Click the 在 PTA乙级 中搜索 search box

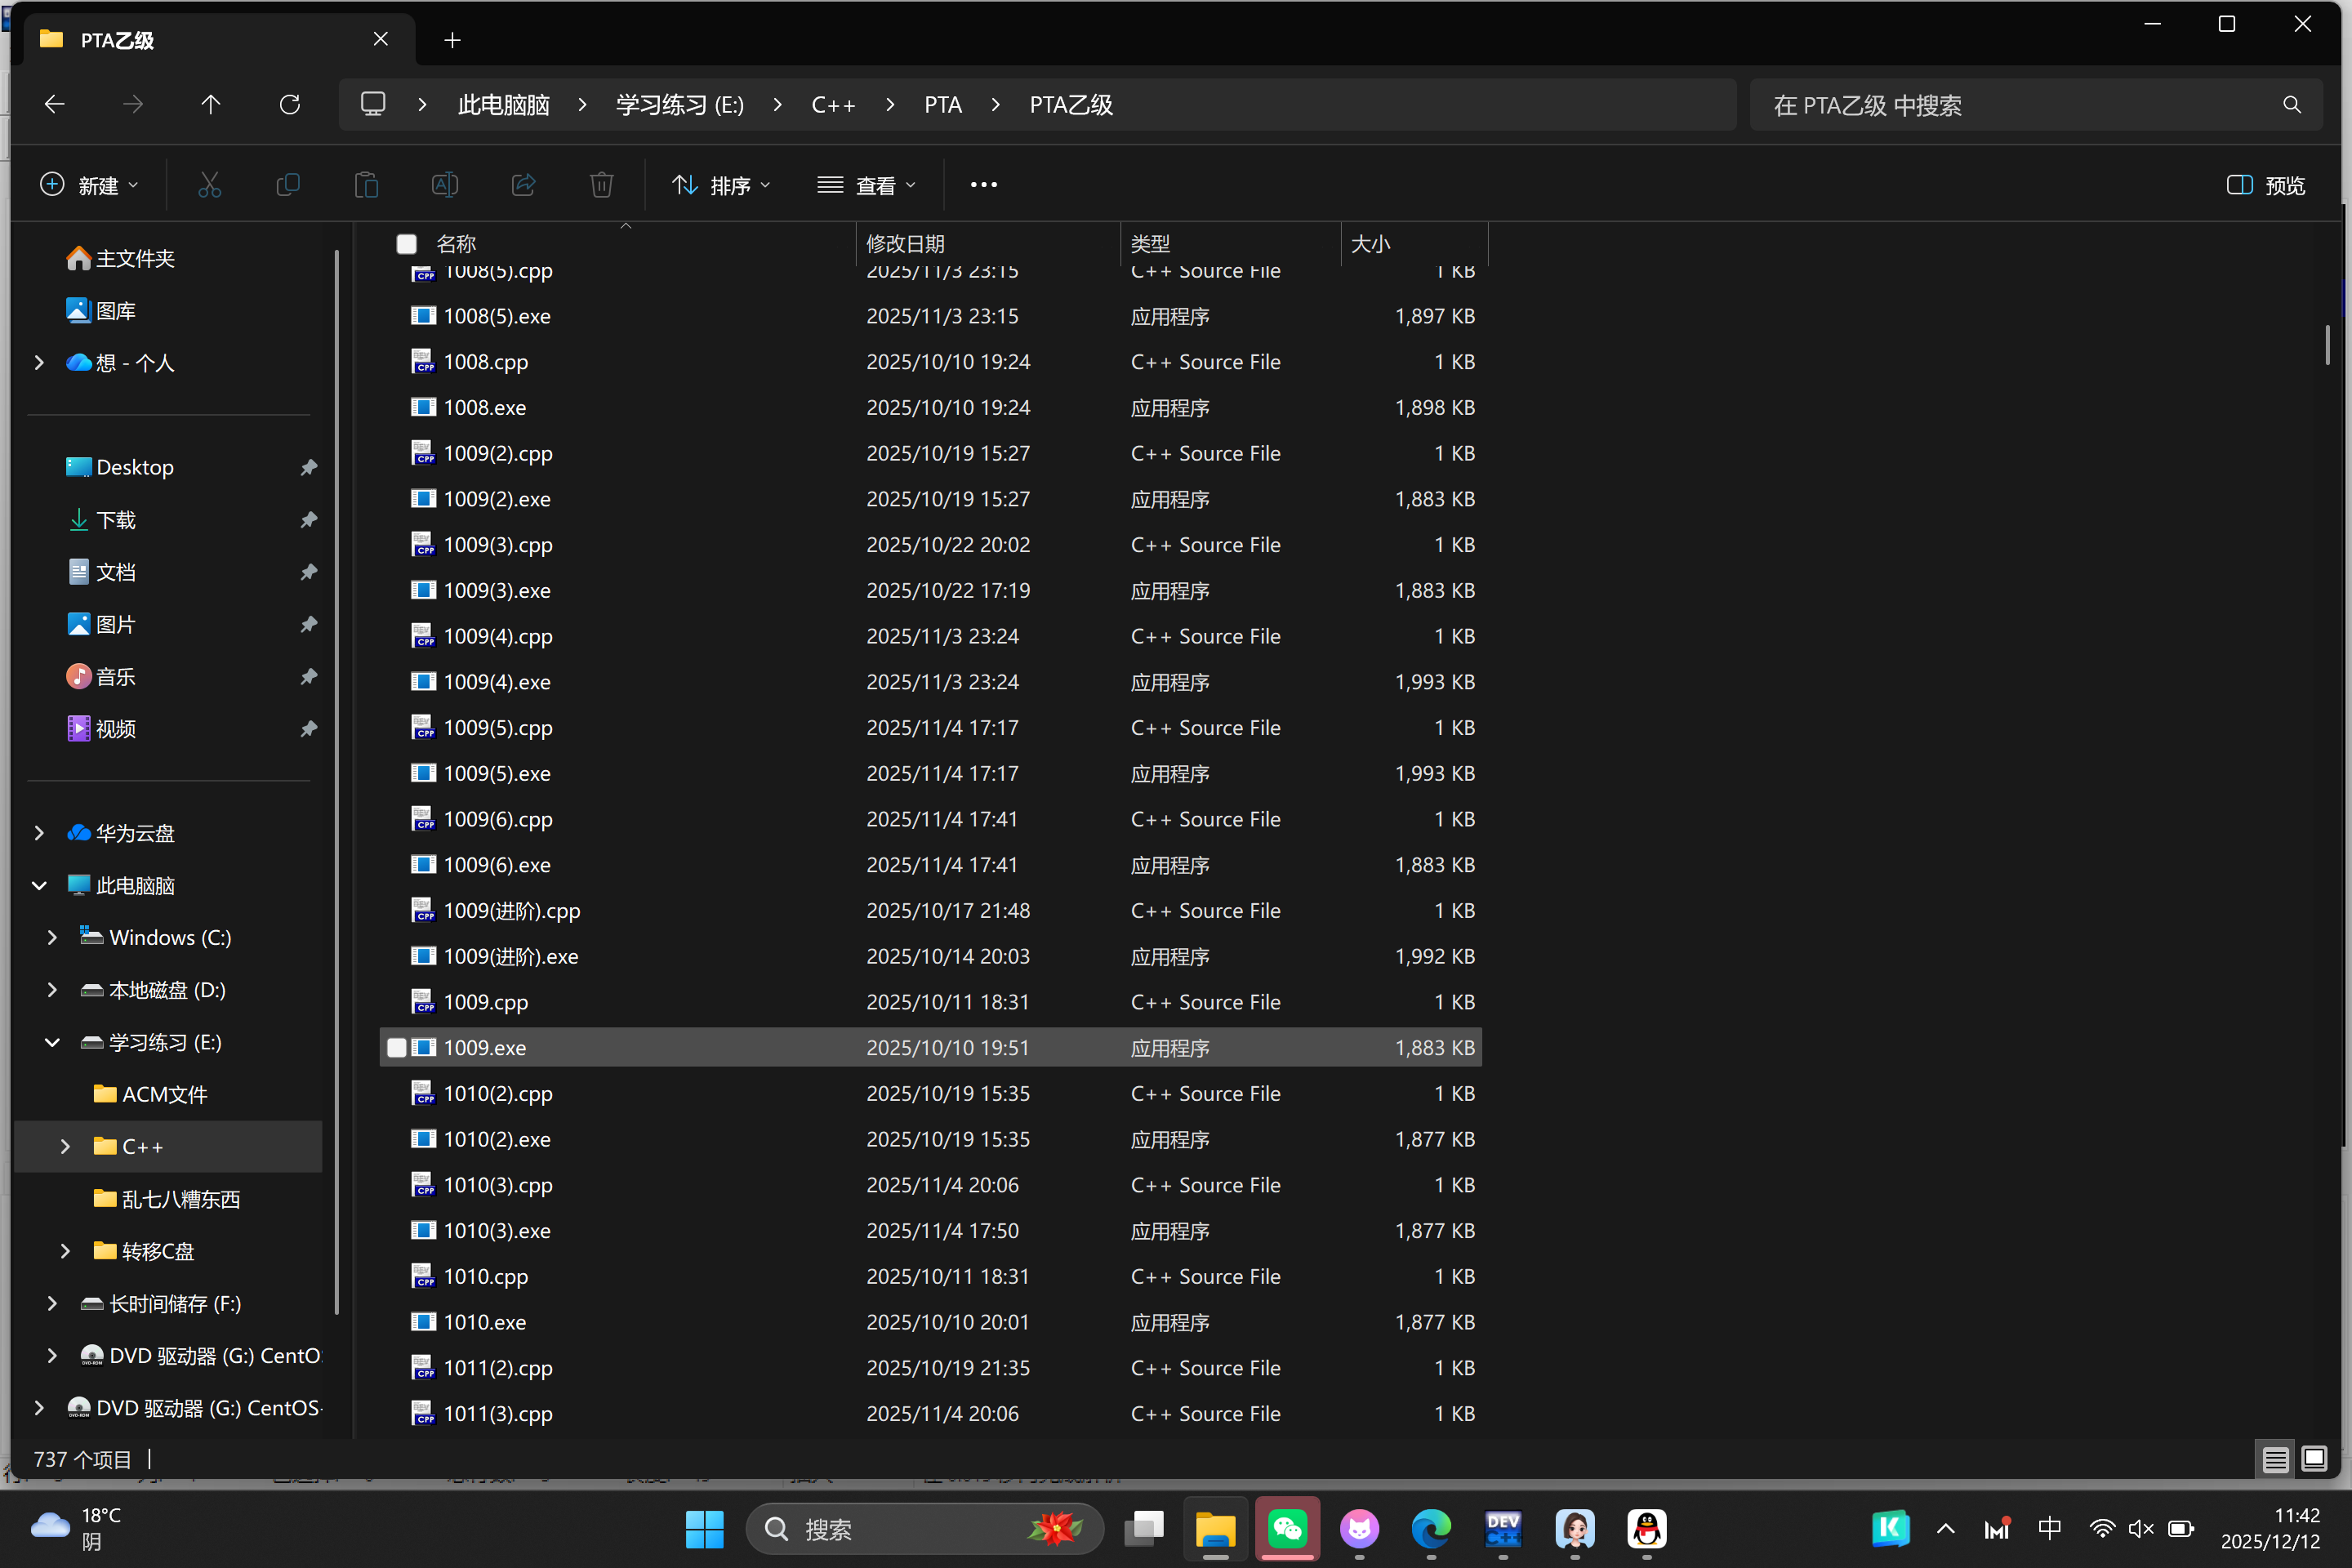click(2020, 104)
